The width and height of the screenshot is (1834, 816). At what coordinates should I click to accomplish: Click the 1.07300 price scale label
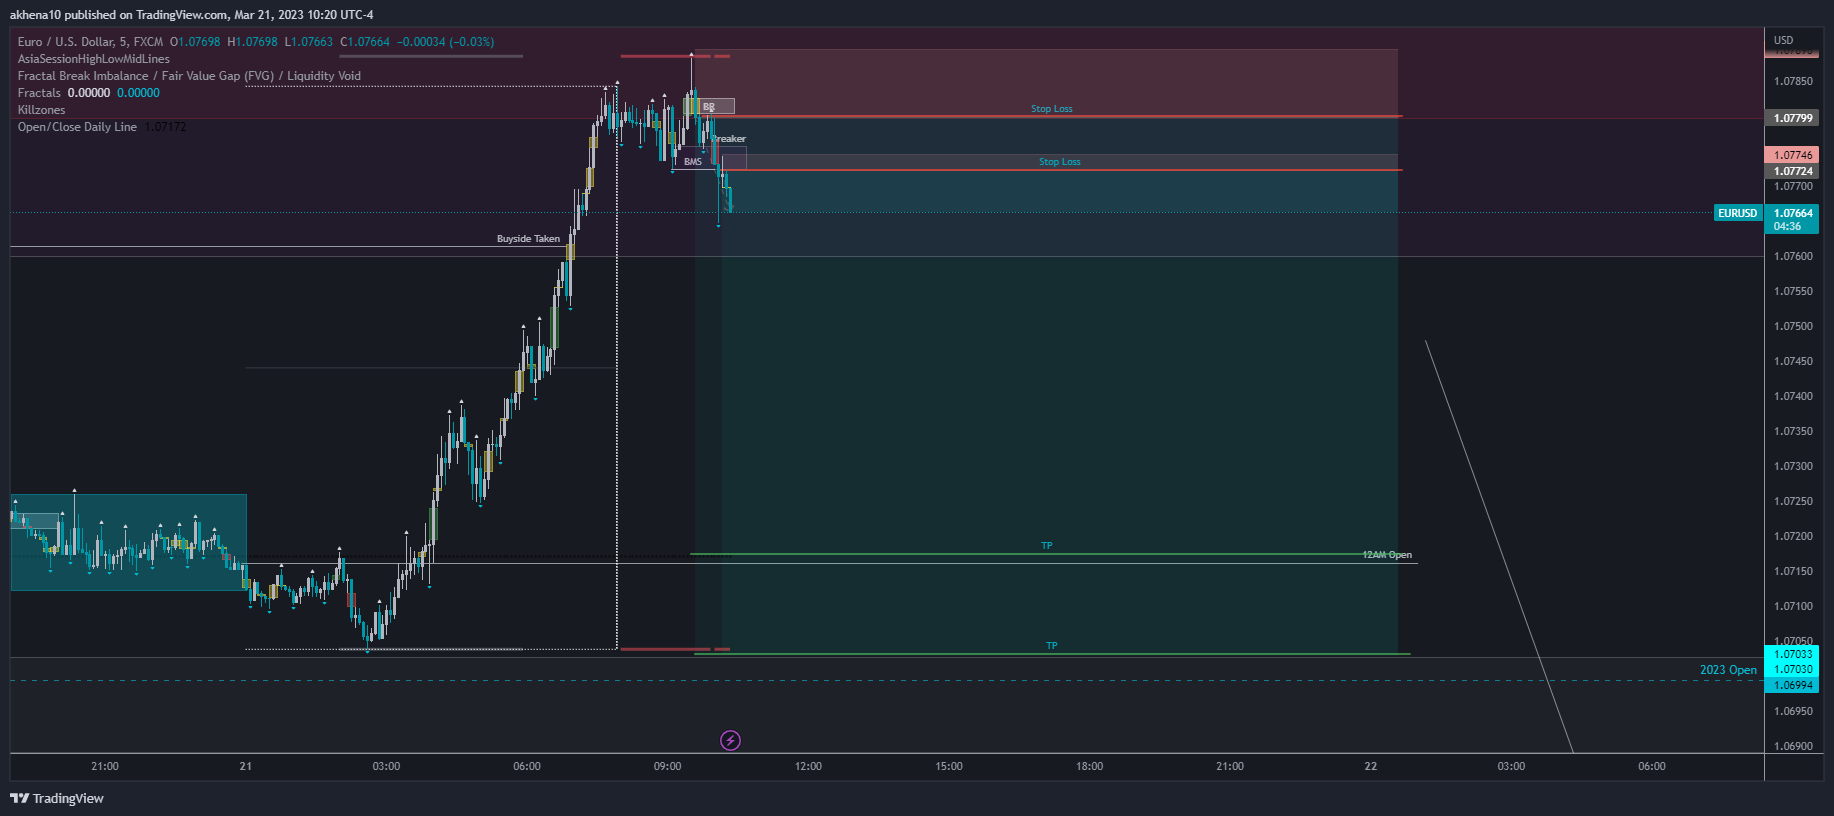tap(1793, 466)
